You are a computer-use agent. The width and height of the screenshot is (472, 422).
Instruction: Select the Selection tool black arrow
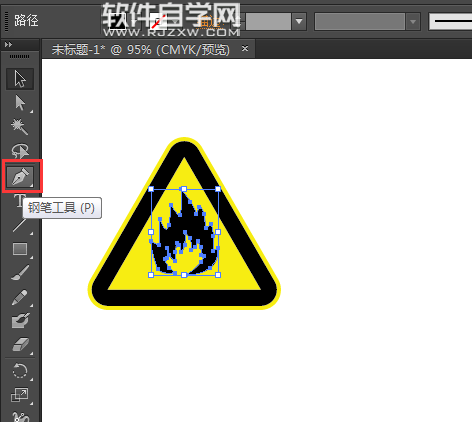20,79
